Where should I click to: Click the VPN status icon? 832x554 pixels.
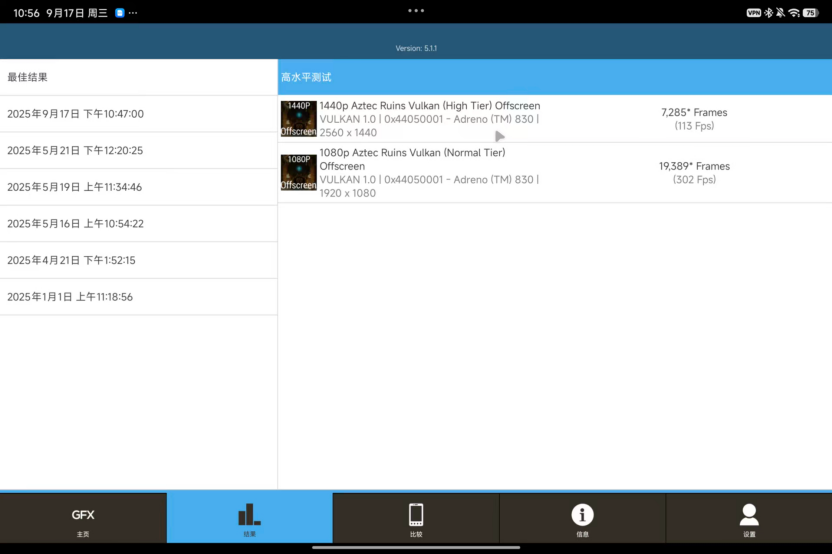coord(754,13)
